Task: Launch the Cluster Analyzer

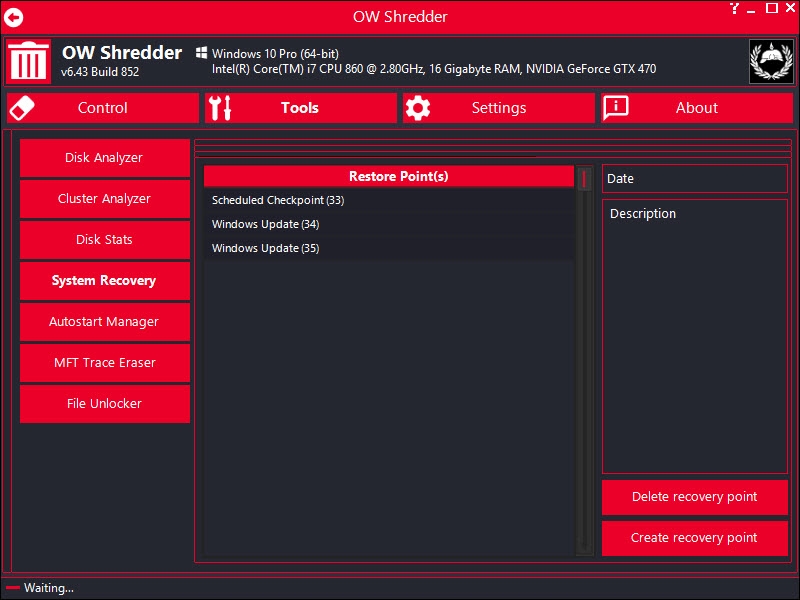Action: [x=105, y=199]
